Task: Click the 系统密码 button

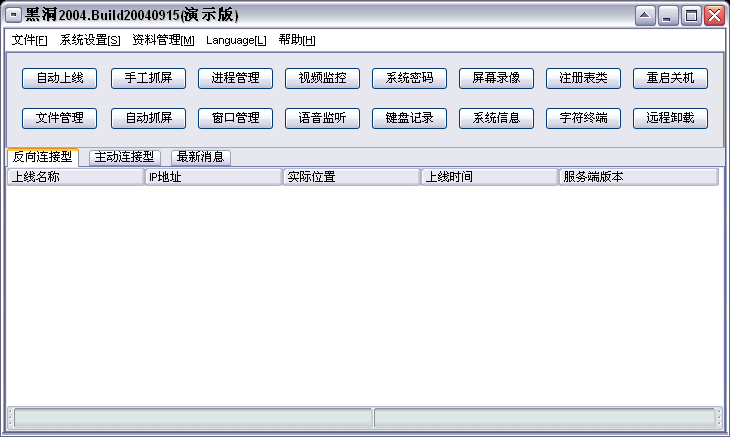Action: [x=409, y=78]
